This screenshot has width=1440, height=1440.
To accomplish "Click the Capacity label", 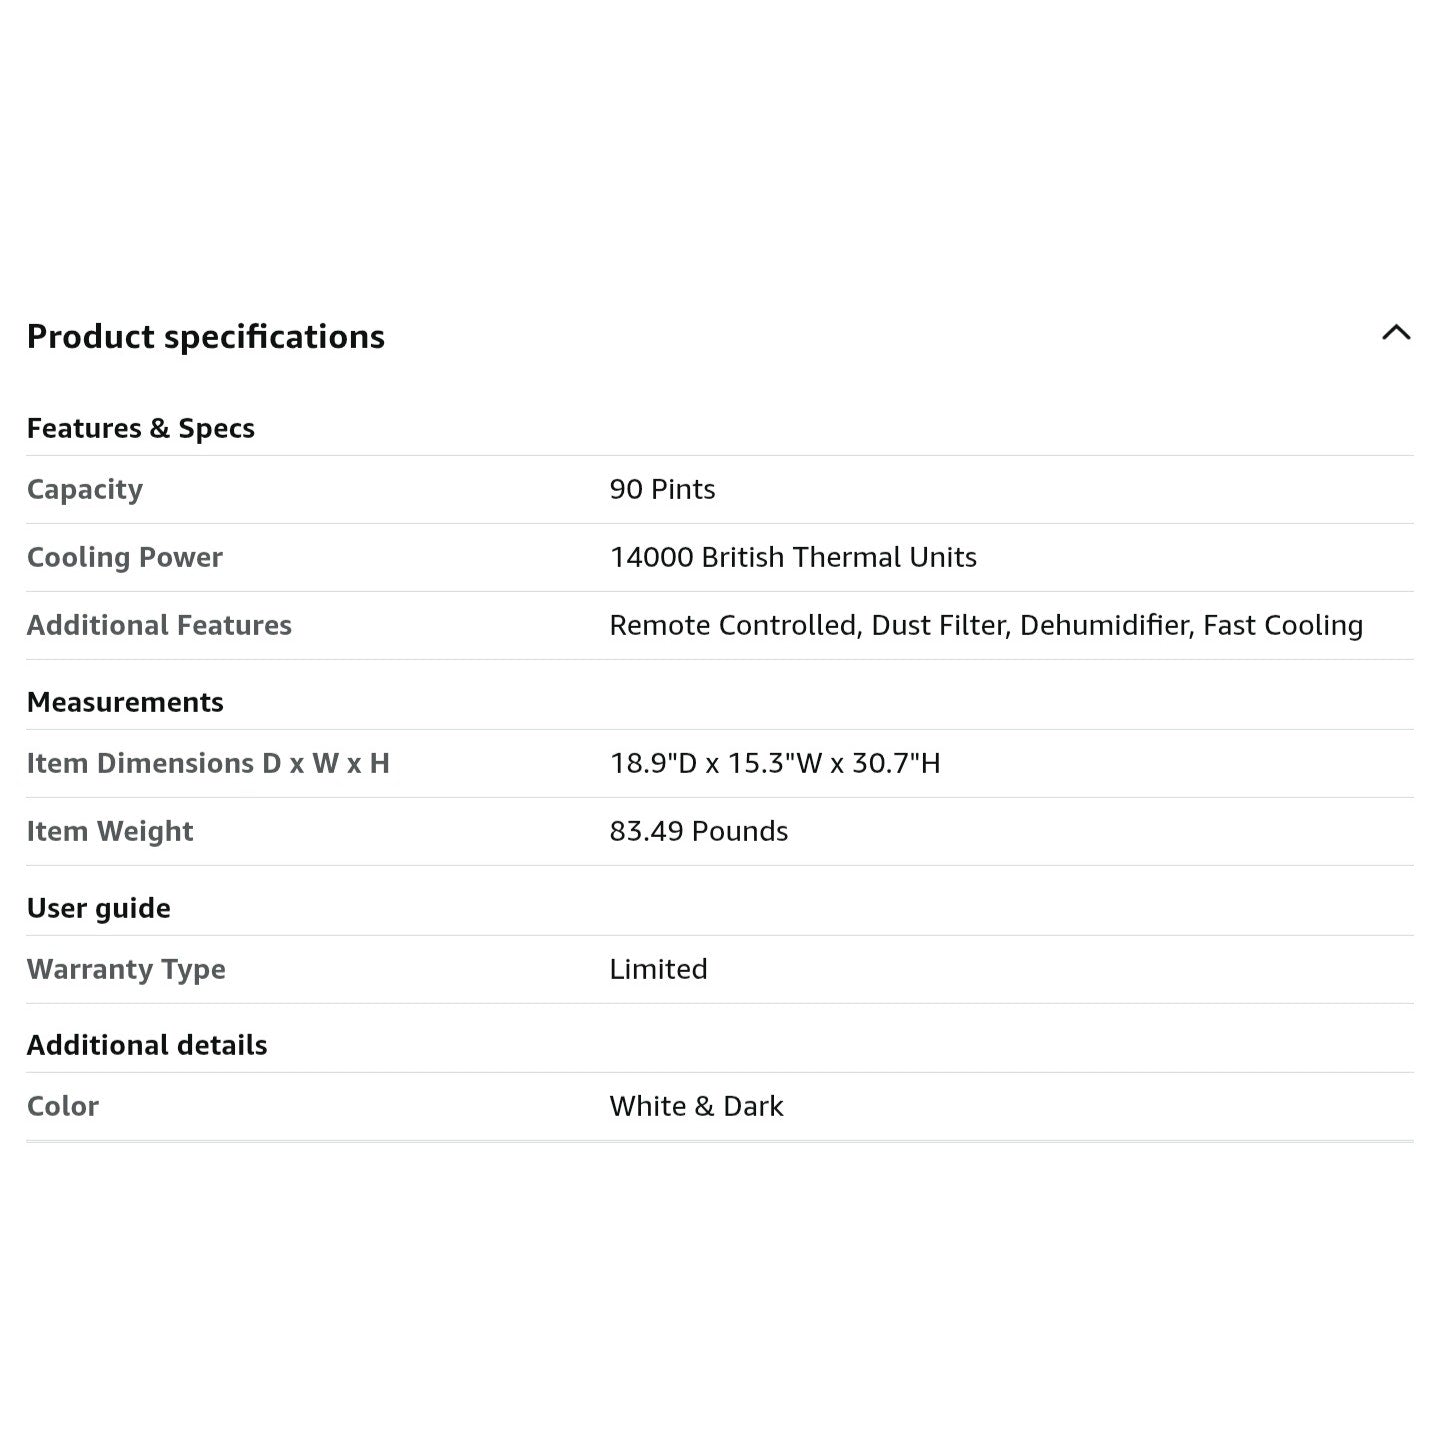I will click(x=85, y=489).
